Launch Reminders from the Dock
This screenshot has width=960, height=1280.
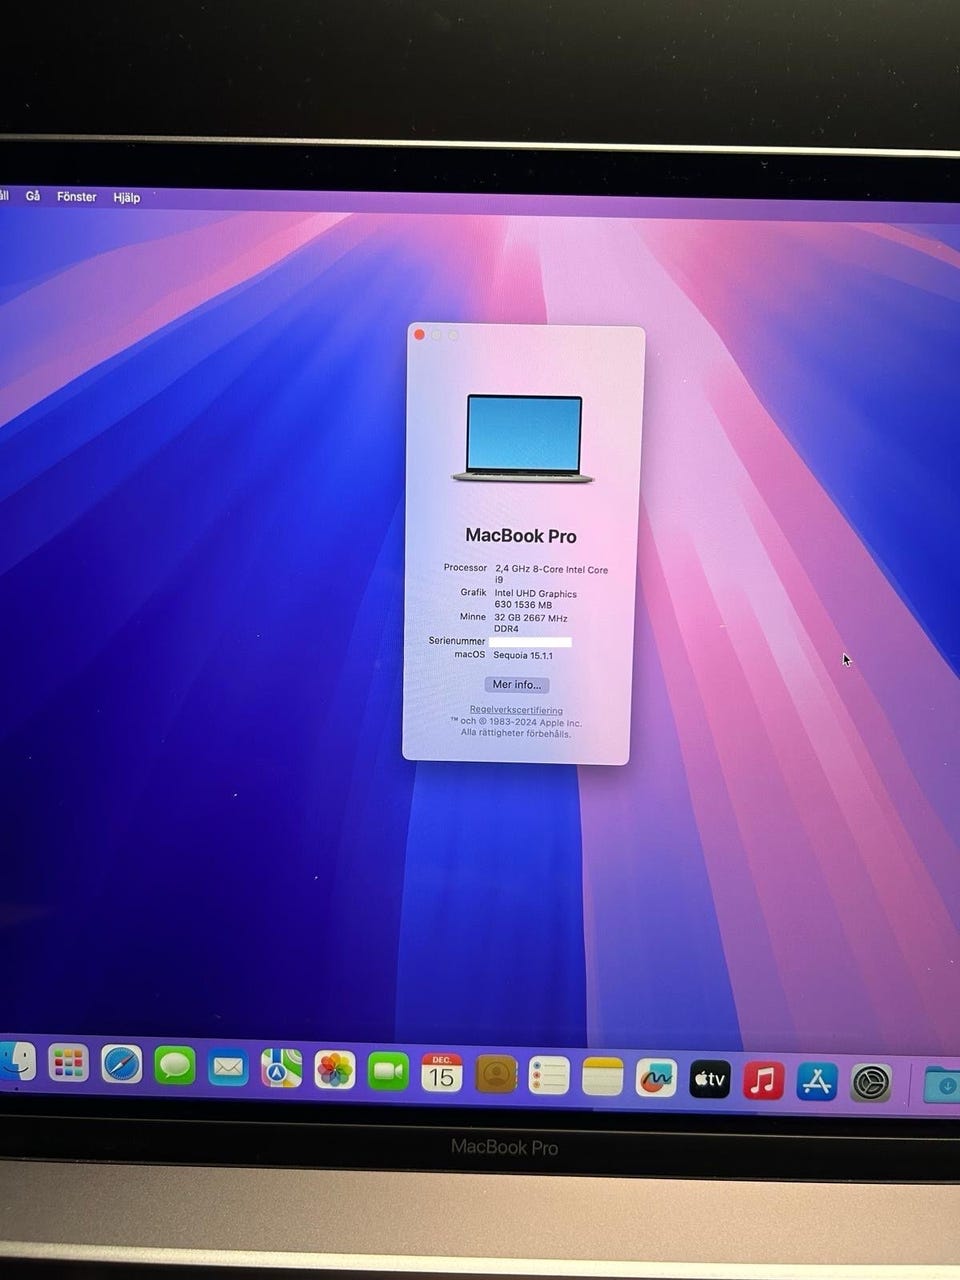click(549, 1076)
